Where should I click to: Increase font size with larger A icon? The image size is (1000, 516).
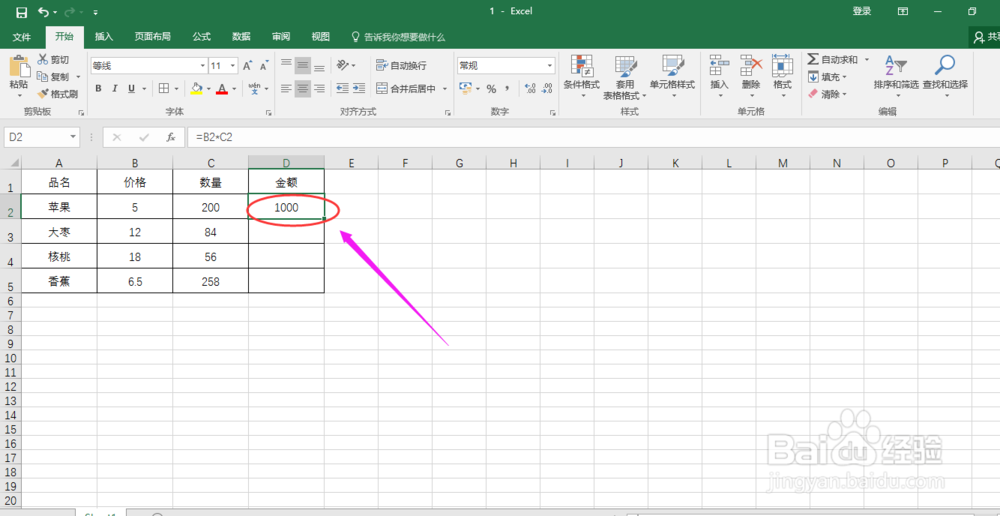[x=247, y=66]
